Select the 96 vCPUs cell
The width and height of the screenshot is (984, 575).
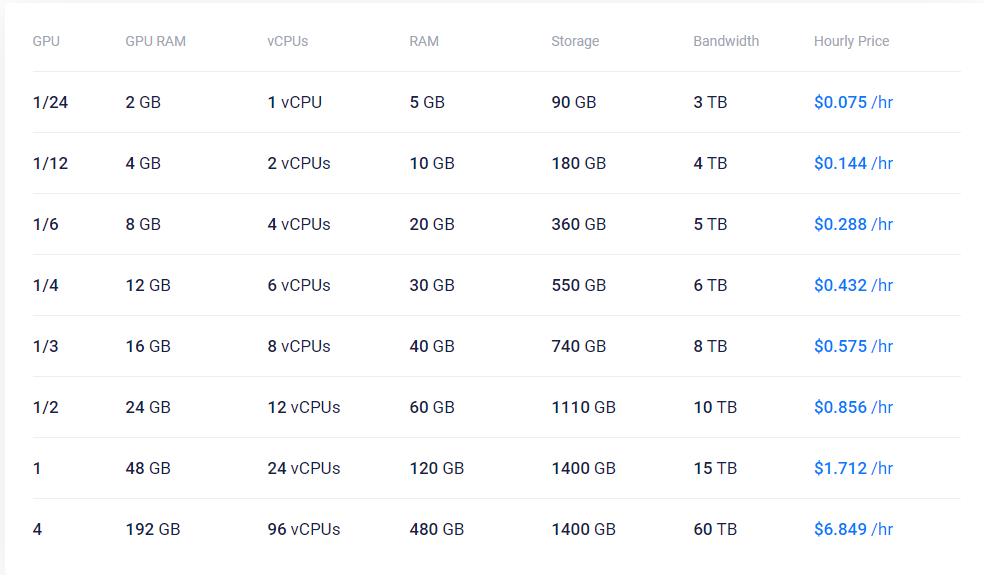click(x=304, y=529)
